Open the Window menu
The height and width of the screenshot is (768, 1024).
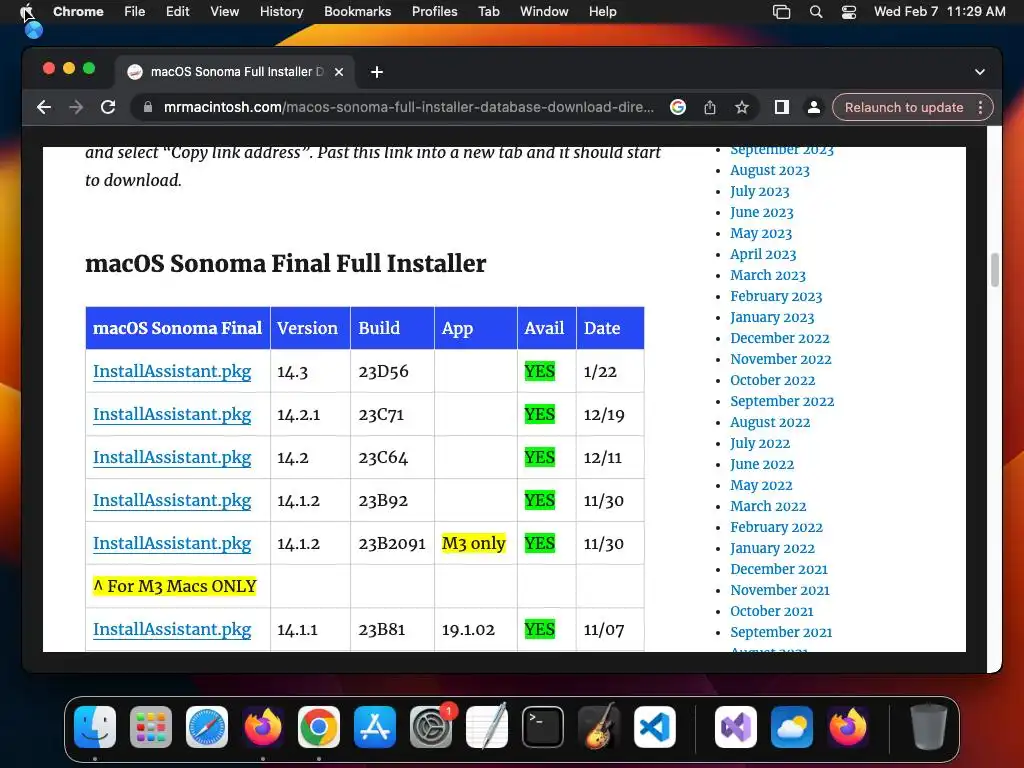pos(544,12)
